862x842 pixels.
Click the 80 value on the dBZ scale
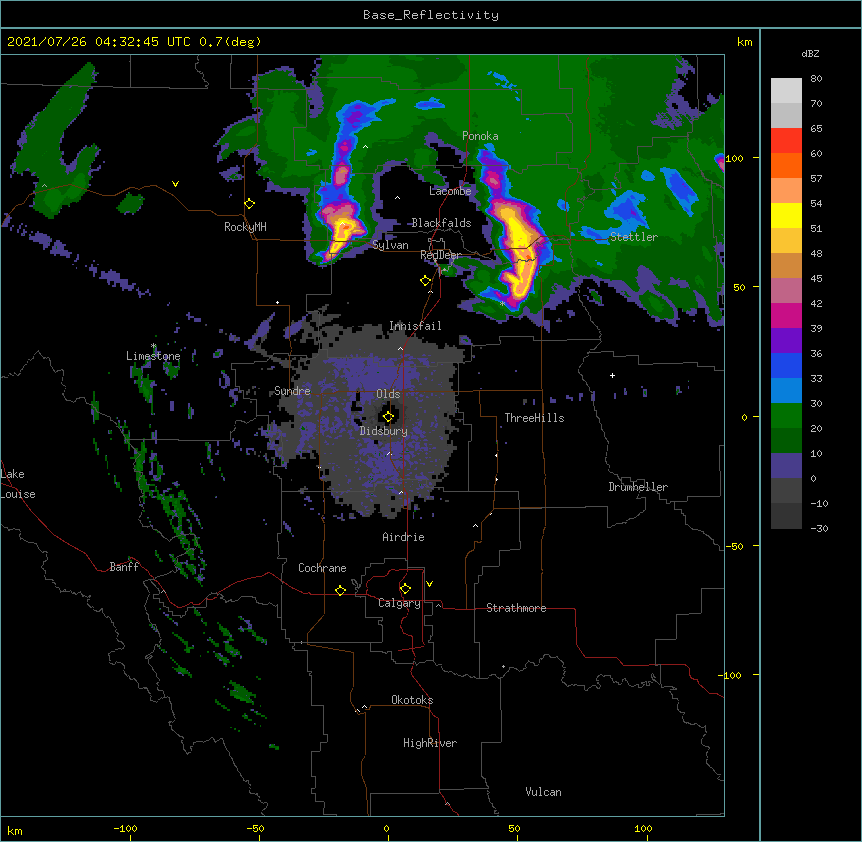coord(816,79)
